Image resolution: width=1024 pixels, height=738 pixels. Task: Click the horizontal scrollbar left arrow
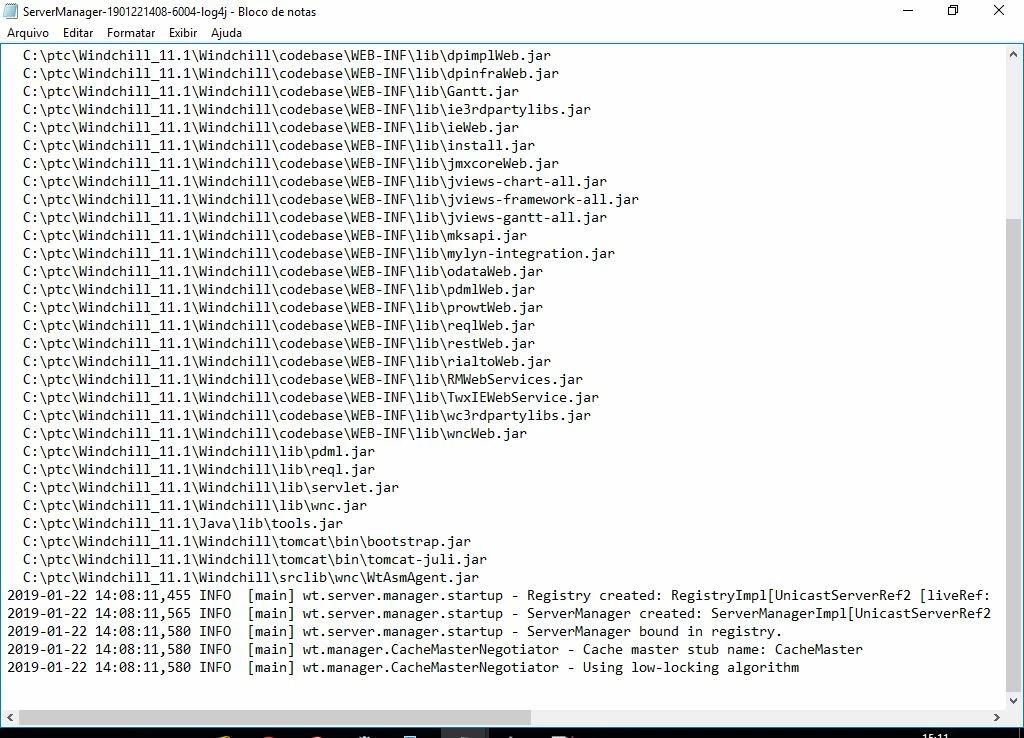(10, 717)
